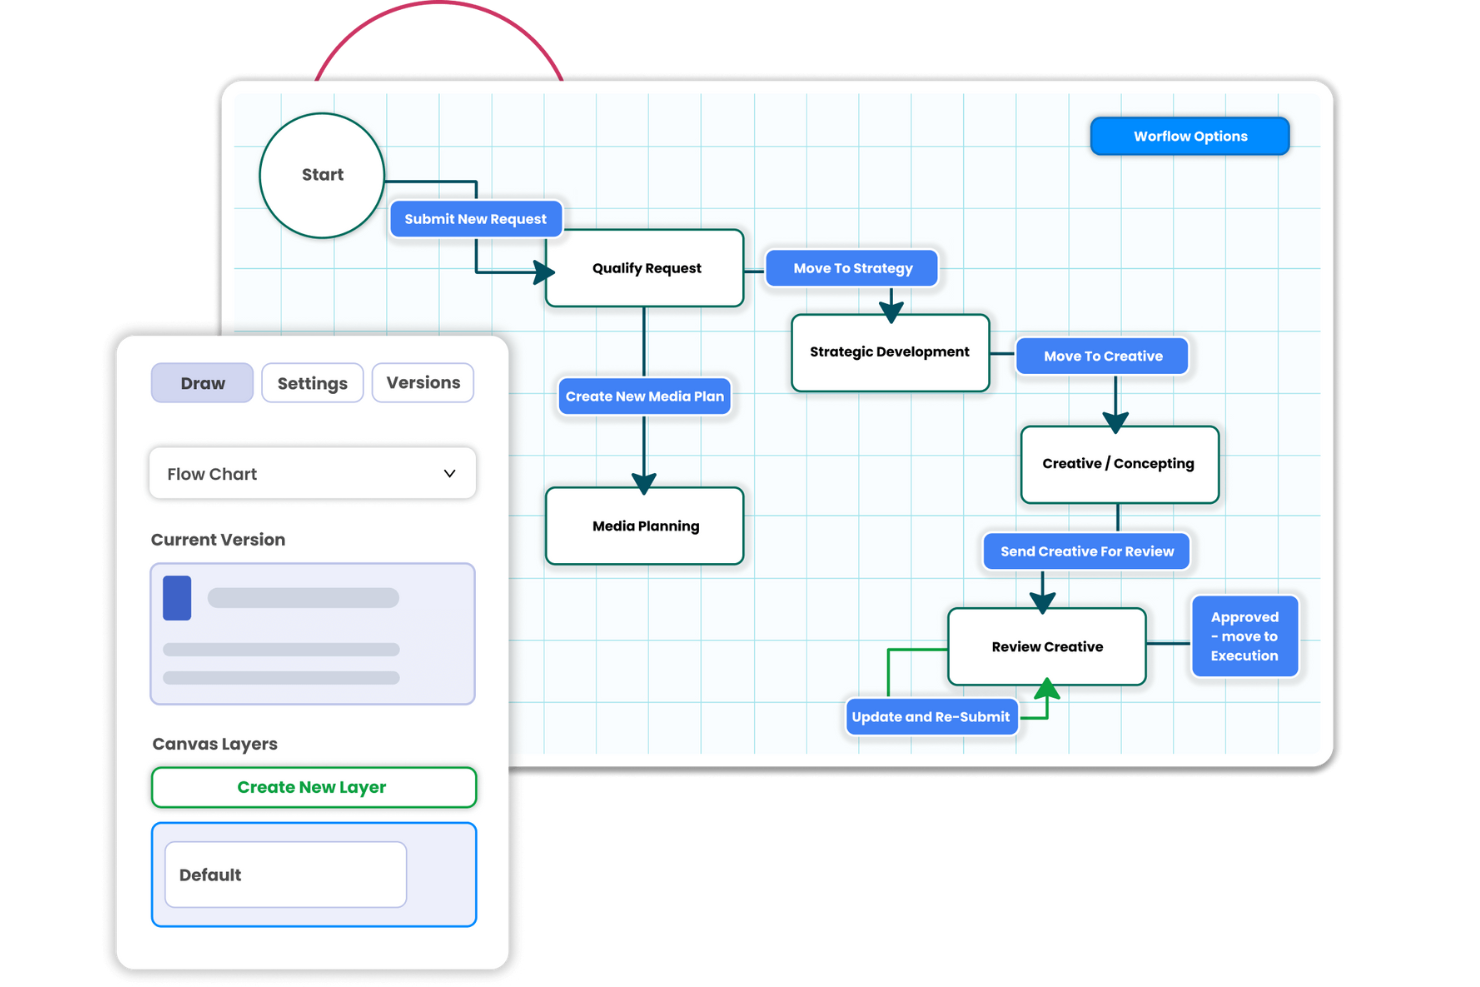Click the Send Creative For Review transition
1480x987 pixels.
click(1087, 551)
